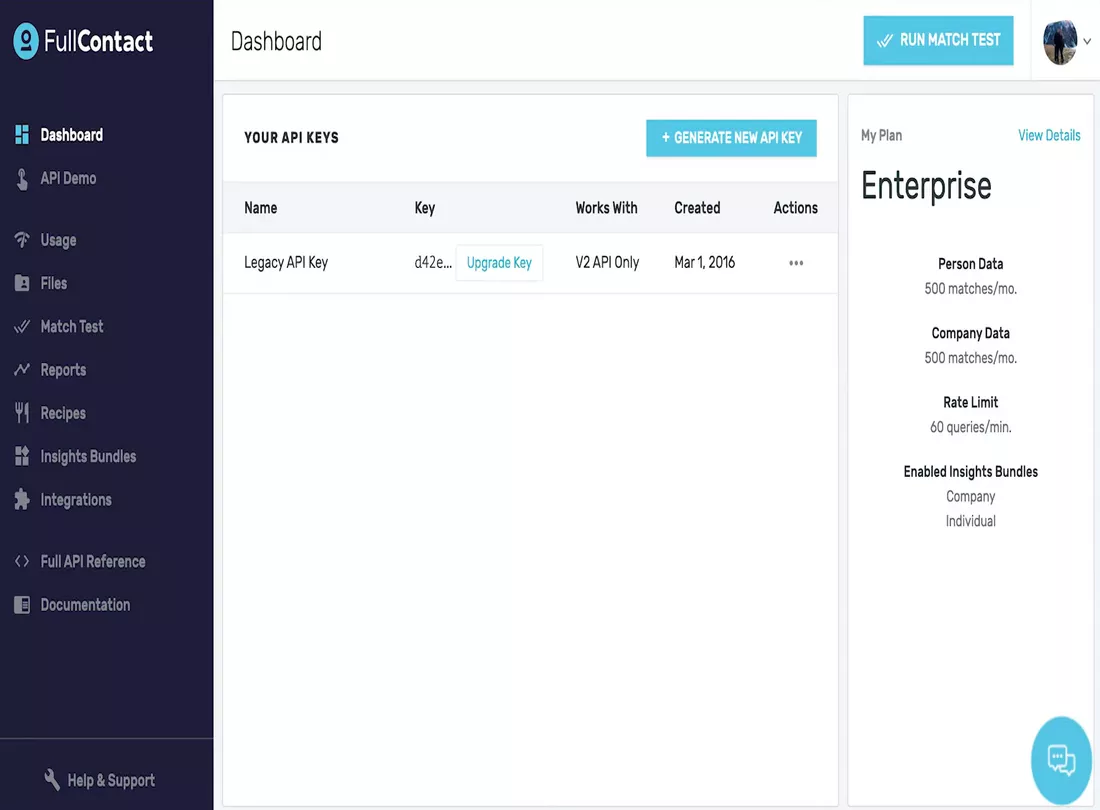Screen dimensions: 1100x810
Task: Select the Legacy API Key name cell
Action: [286, 263]
